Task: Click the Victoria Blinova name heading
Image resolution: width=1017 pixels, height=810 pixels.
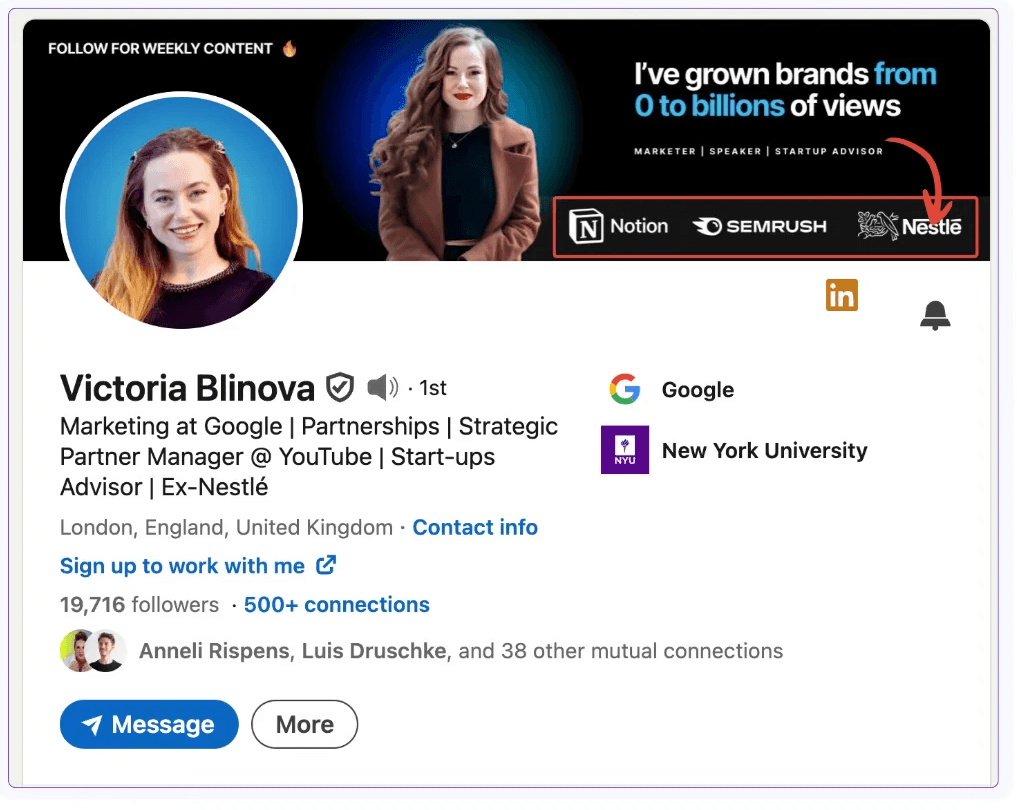Action: pyautogui.click(x=187, y=388)
